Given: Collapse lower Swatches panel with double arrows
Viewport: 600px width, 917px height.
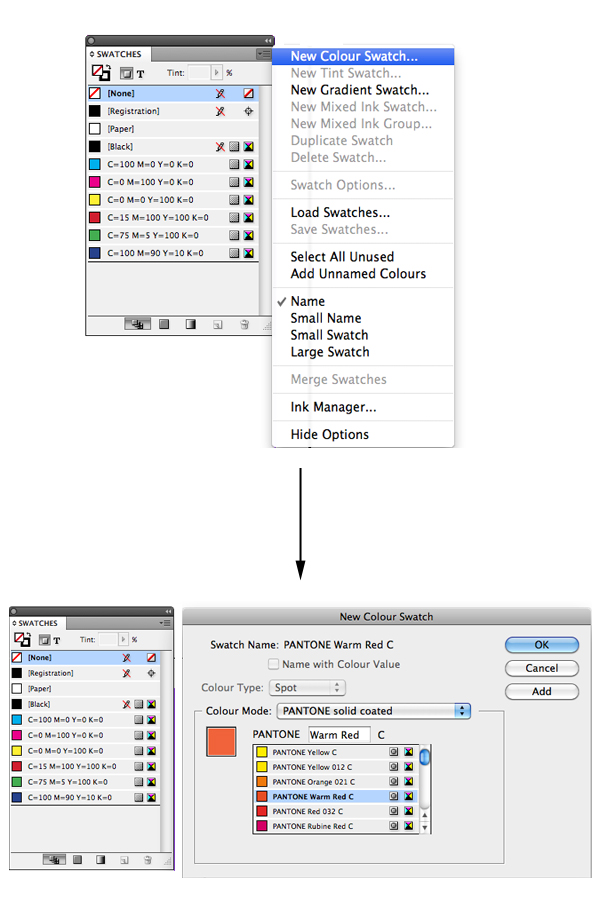Looking at the screenshot, I should pyautogui.click(x=168, y=611).
